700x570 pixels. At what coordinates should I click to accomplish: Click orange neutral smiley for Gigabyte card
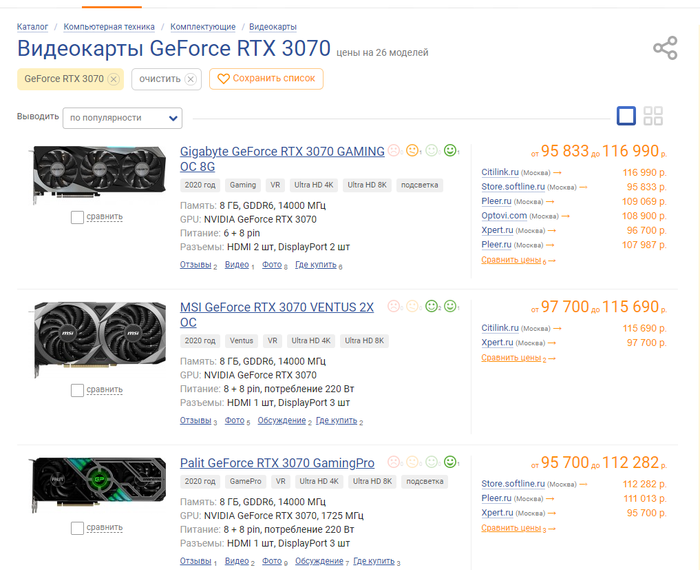click(412, 151)
